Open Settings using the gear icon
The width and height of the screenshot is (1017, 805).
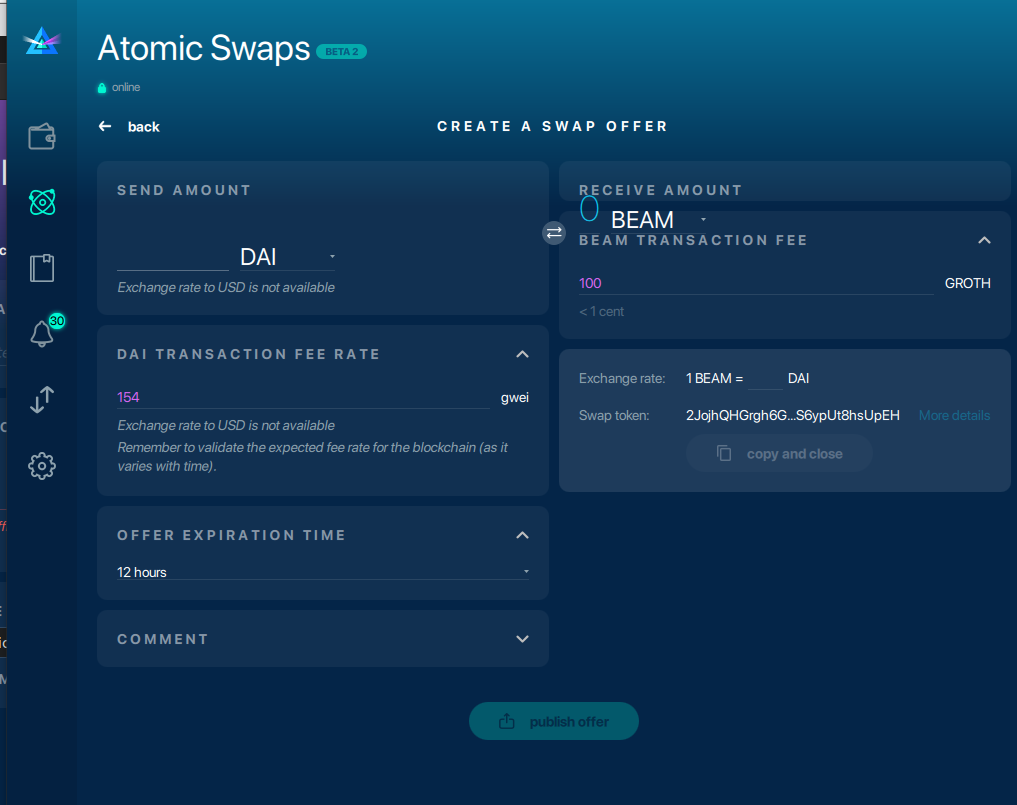coord(41,465)
